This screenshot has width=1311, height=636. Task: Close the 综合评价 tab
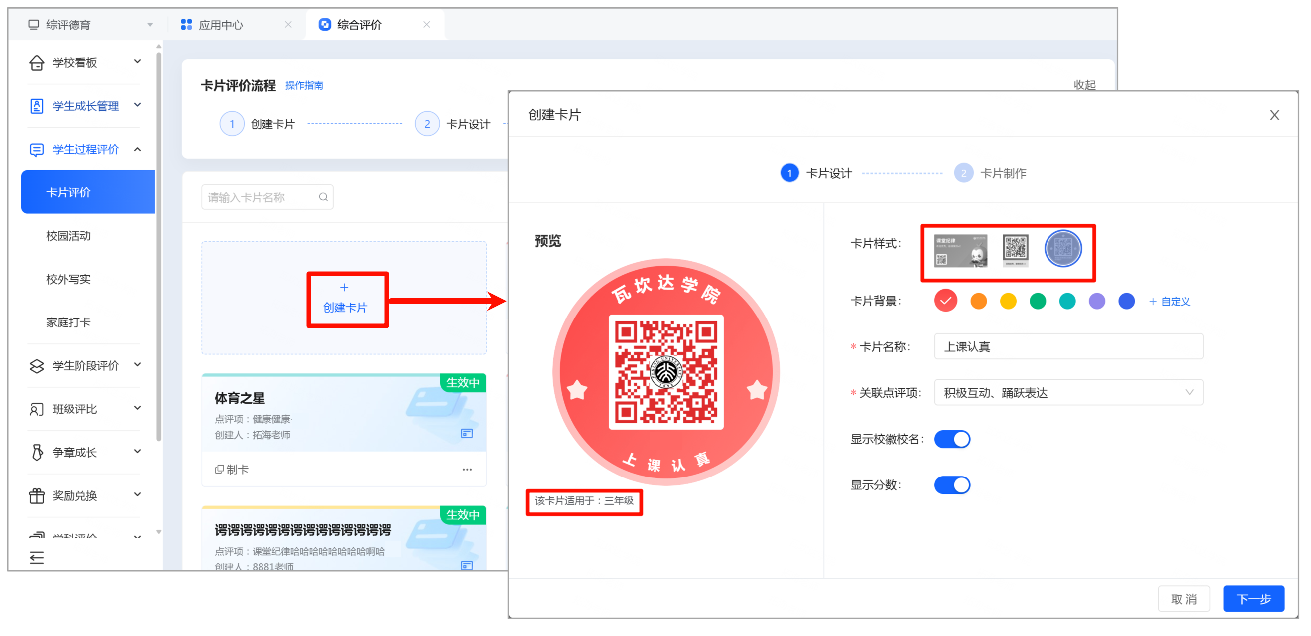point(426,25)
